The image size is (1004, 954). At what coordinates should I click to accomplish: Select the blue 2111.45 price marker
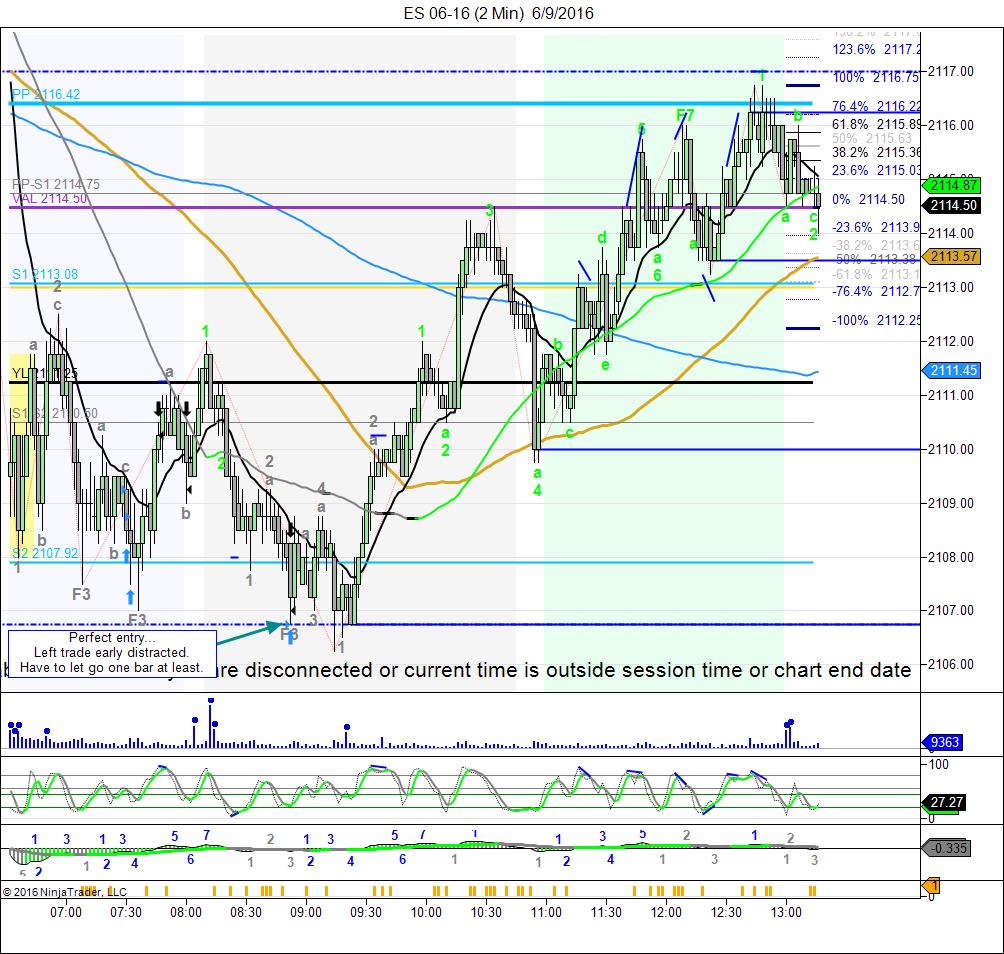click(x=952, y=371)
